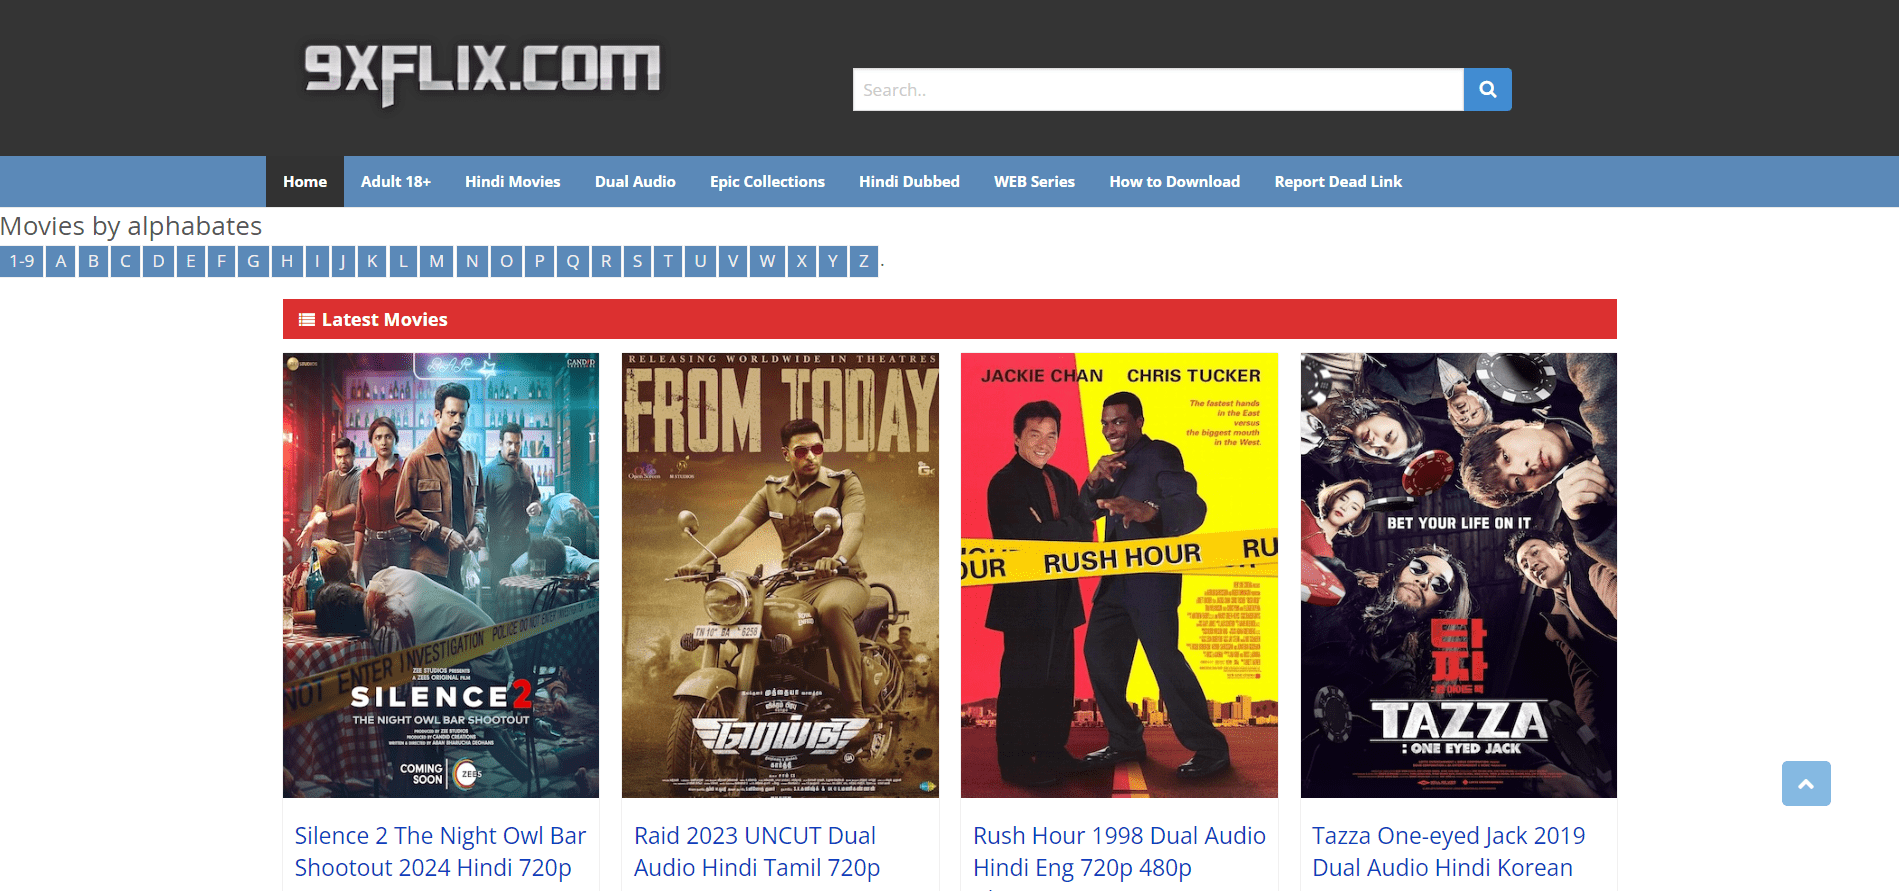
Task: Open How to Download page
Action: coord(1174,182)
